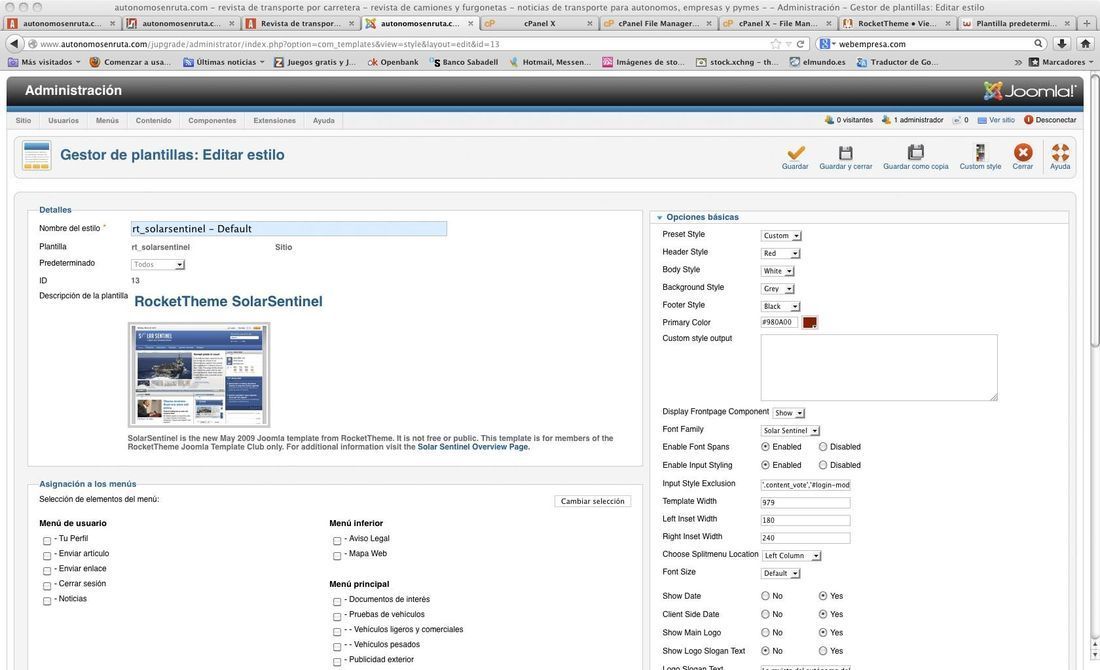Open the Ayuda lifebuoy icon

click(1060, 152)
